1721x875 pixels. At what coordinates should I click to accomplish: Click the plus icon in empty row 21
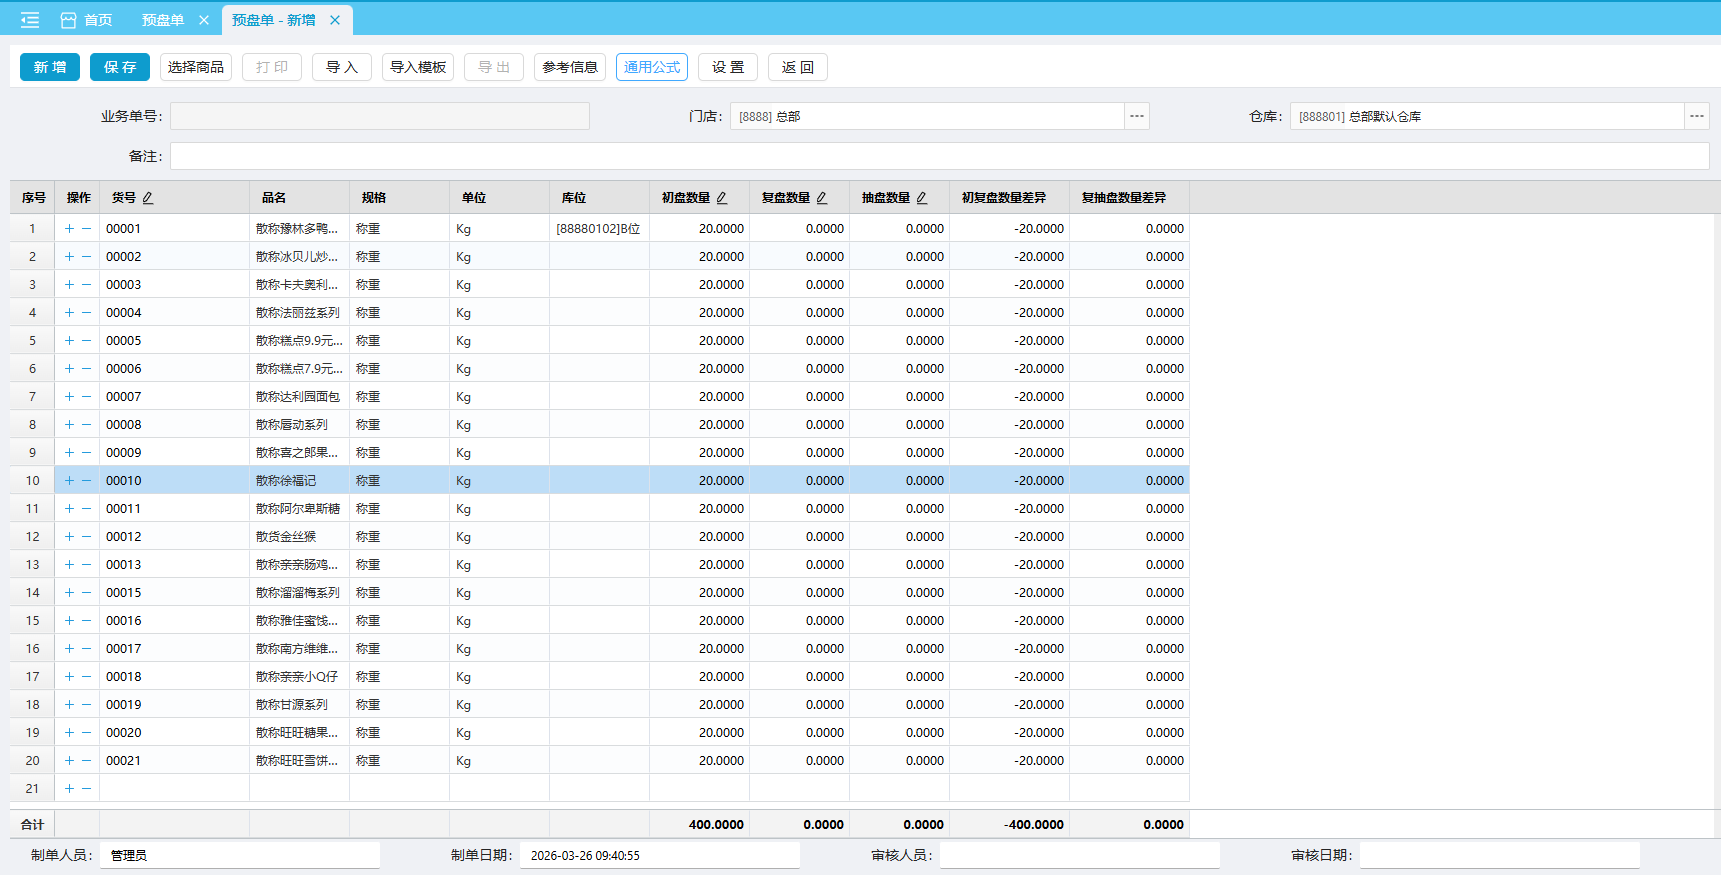pos(69,789)
